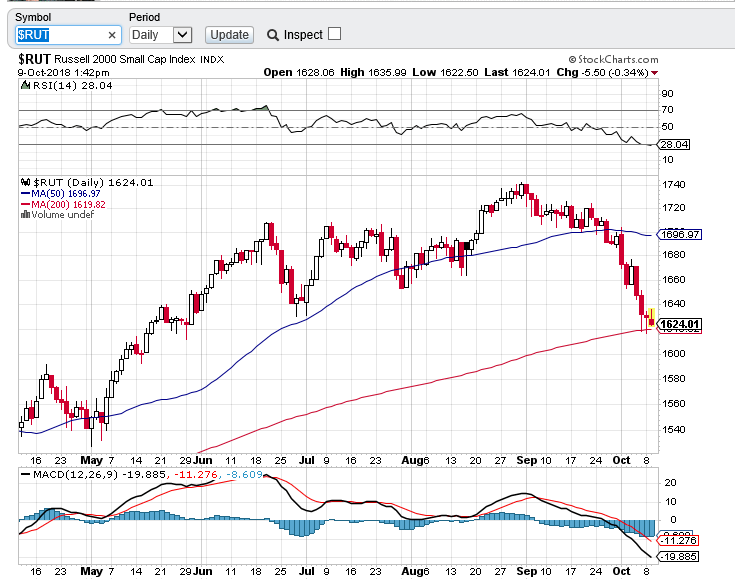Click the Period field label
The width and height of the screenshot is (735, 580).
point(144,17)
